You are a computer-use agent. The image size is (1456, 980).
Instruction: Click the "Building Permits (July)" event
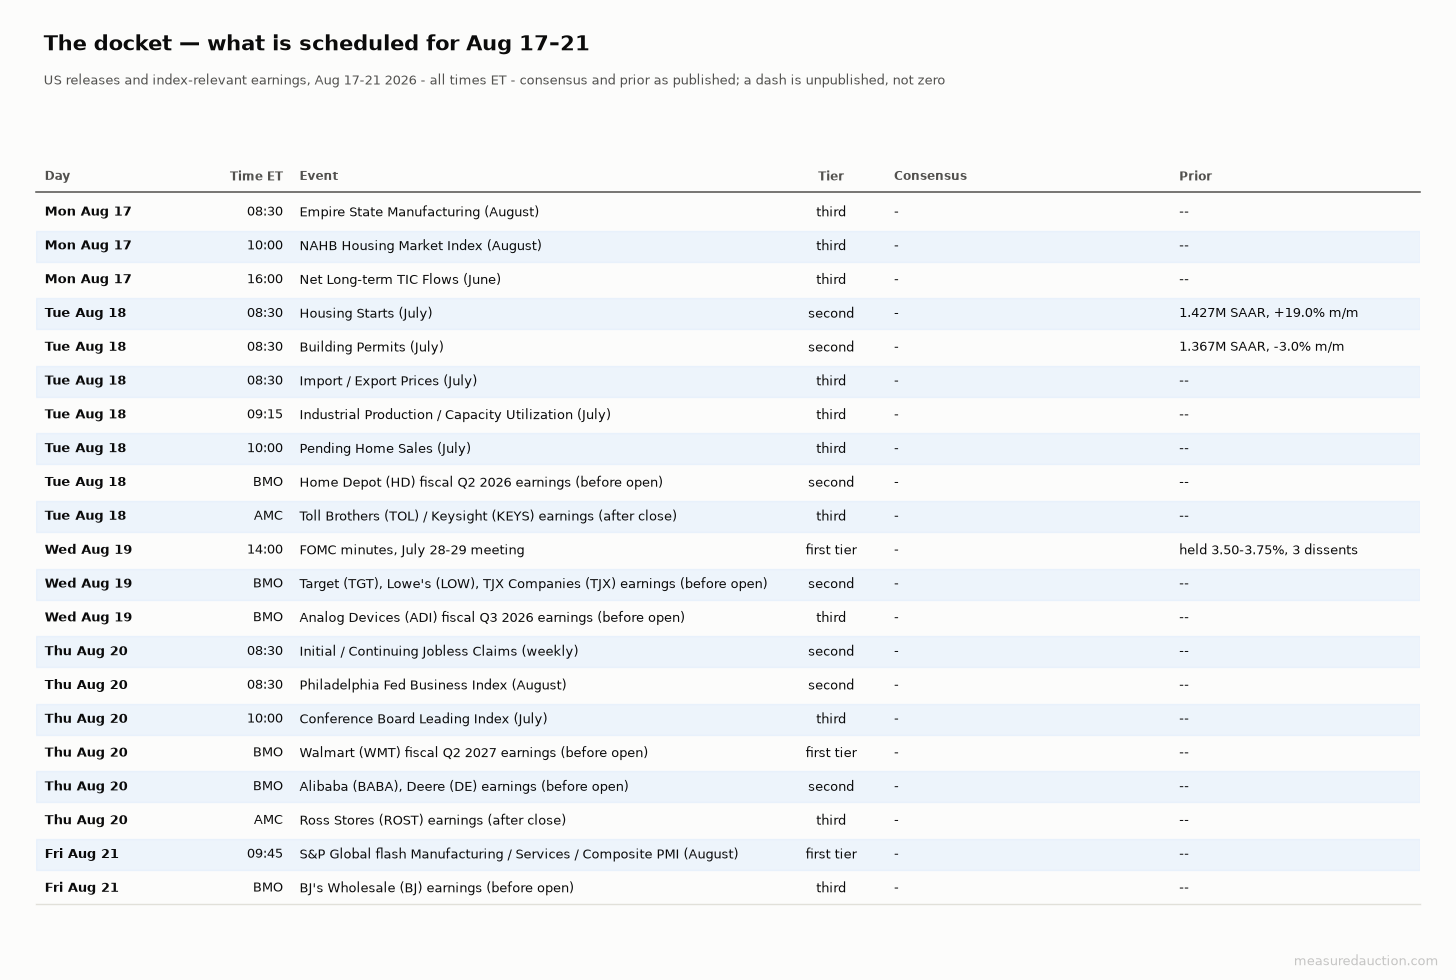tap(371, 347)
